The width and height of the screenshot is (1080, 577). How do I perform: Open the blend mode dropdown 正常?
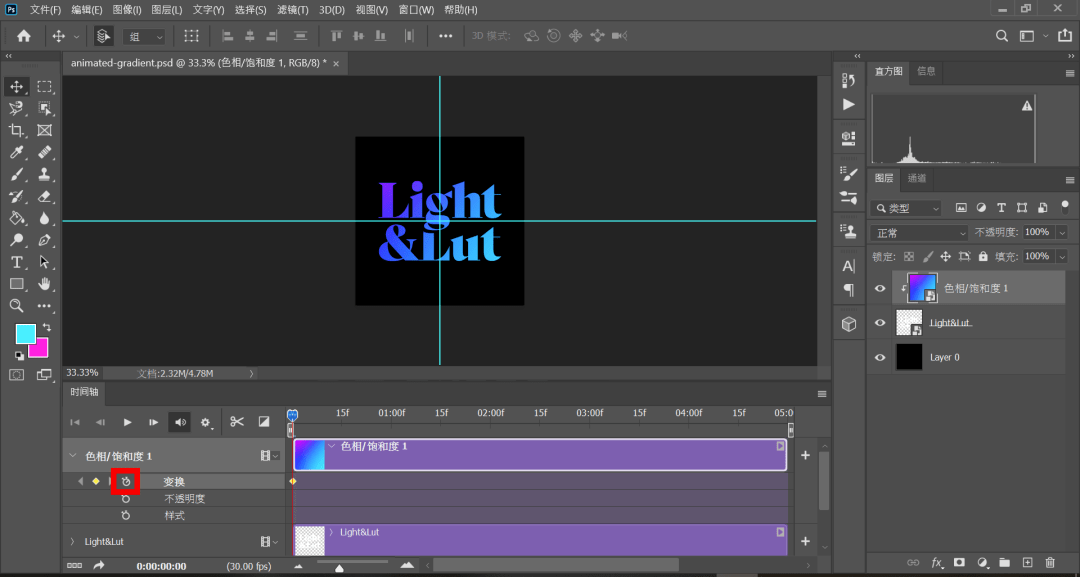coord(919,233)
